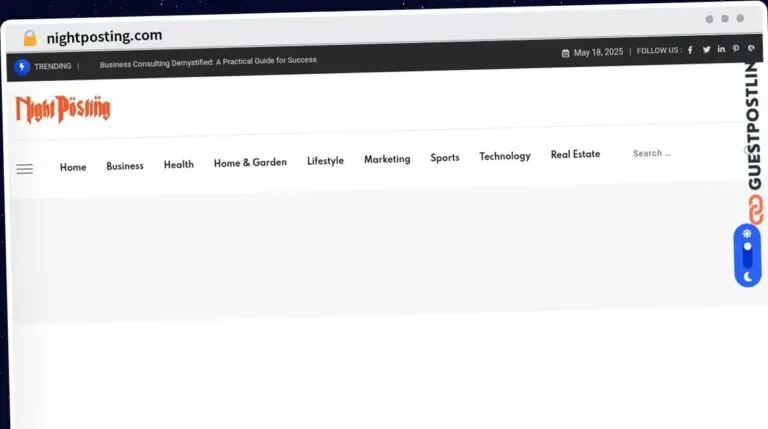Open the Pinterest social icon
Image resolution: width=768 pixels, height=429 pixels.
(736, 49)
